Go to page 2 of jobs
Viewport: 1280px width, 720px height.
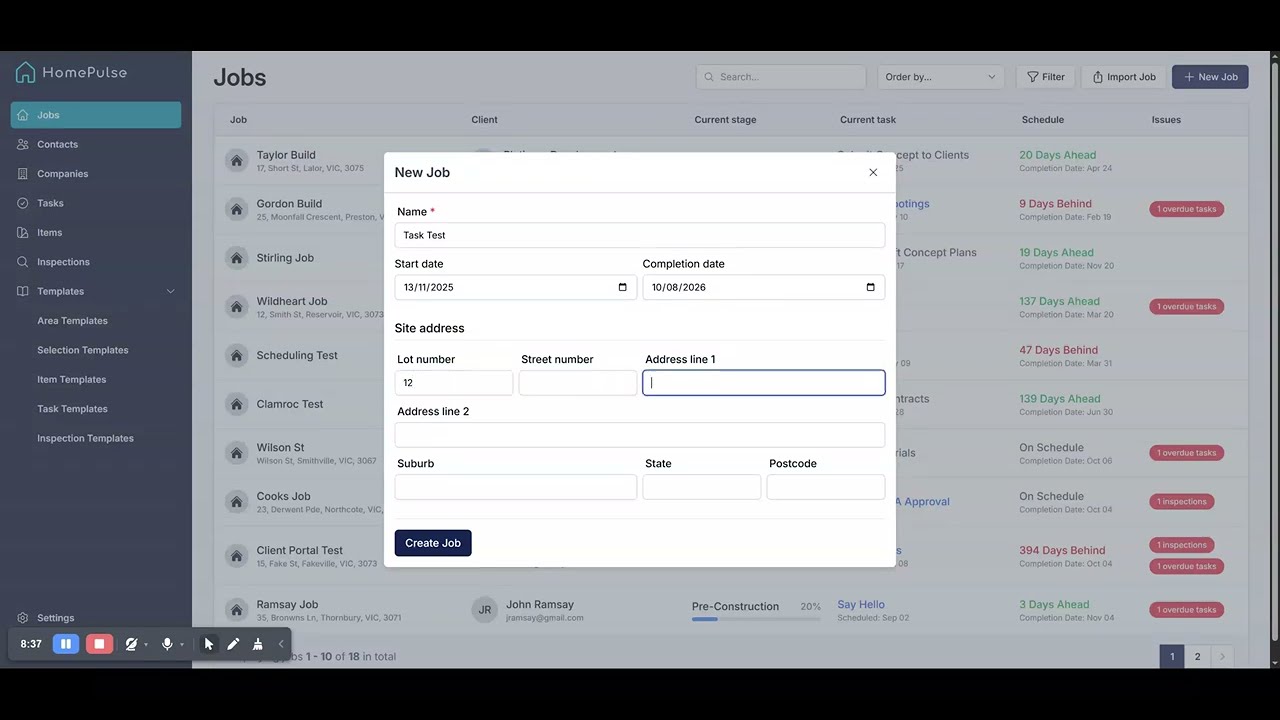click(1197, 657)
